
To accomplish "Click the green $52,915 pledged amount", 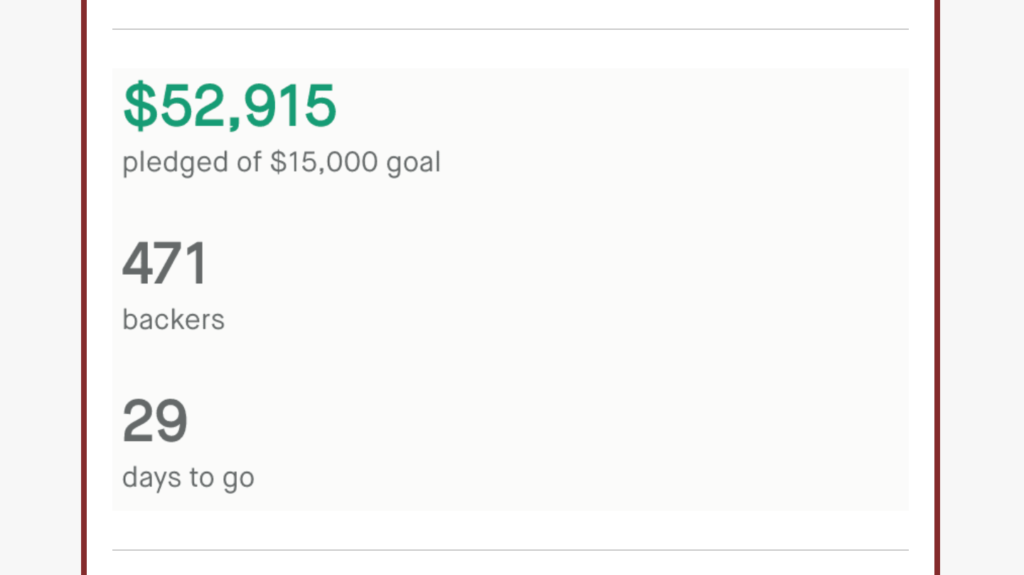I will (x=230, y=106).
